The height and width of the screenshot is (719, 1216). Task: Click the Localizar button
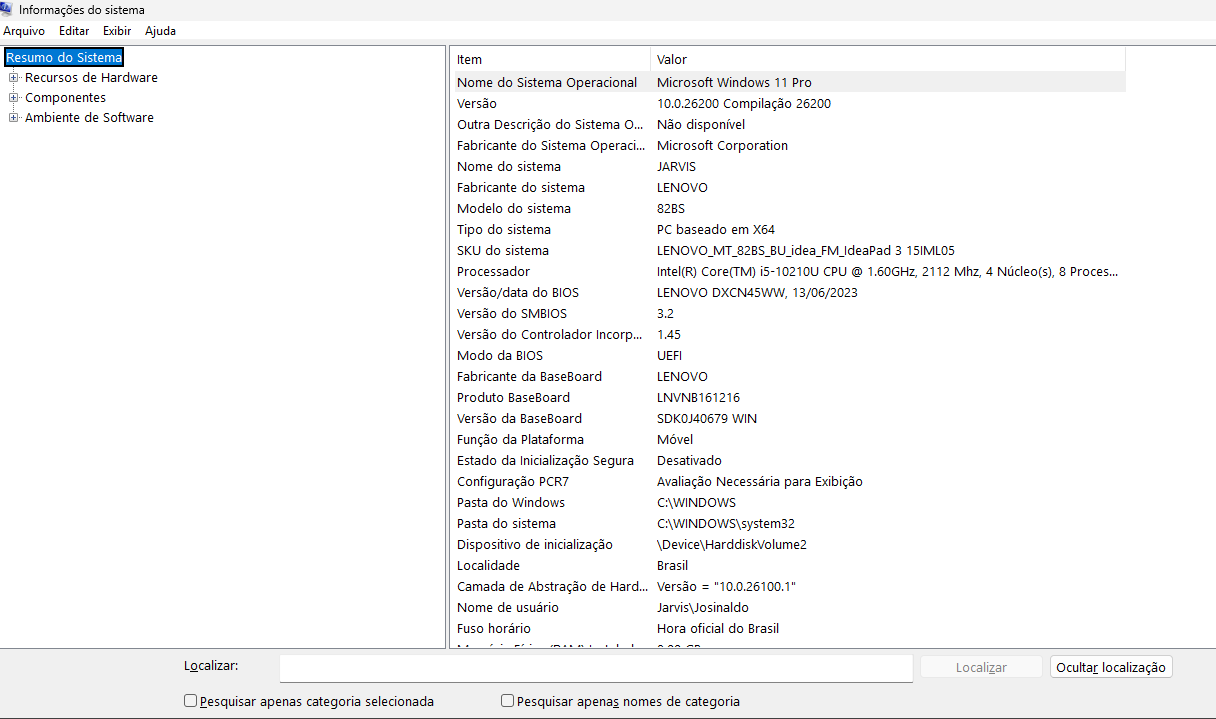click(x=981, y=667)
